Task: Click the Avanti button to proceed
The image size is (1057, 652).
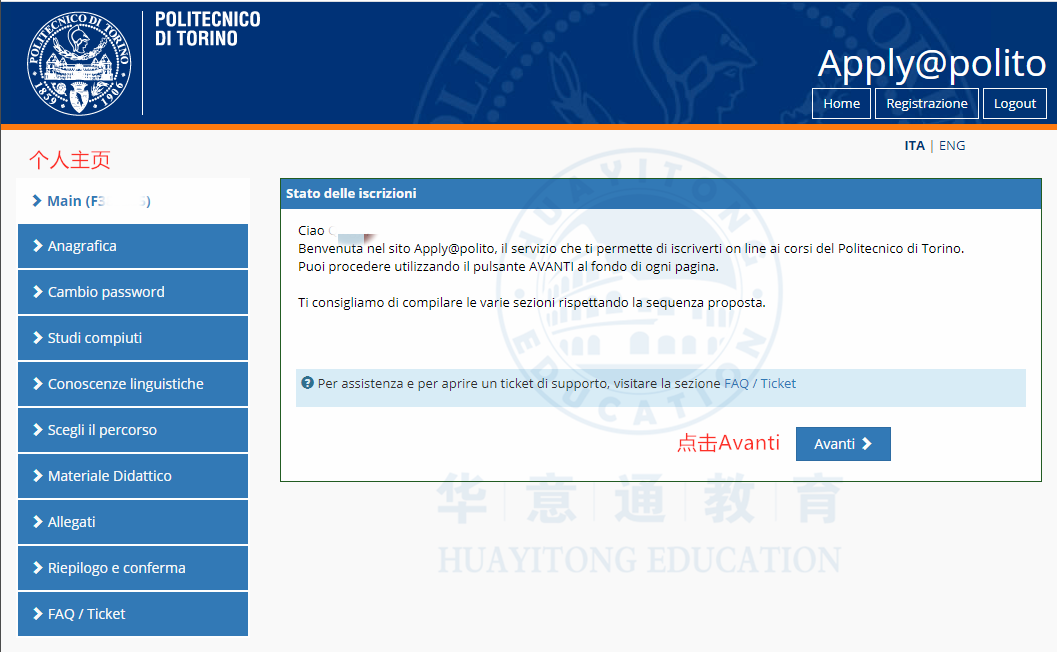Action: click(843, 444)
